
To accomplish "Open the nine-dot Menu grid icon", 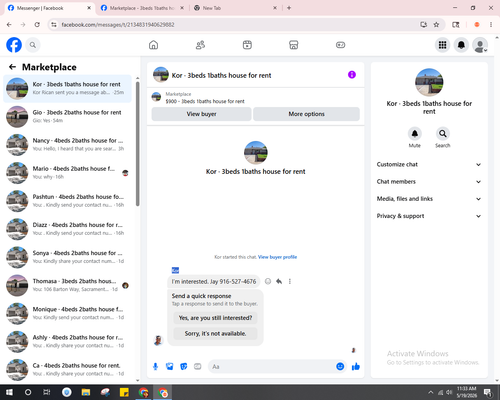I will point(442,45).
